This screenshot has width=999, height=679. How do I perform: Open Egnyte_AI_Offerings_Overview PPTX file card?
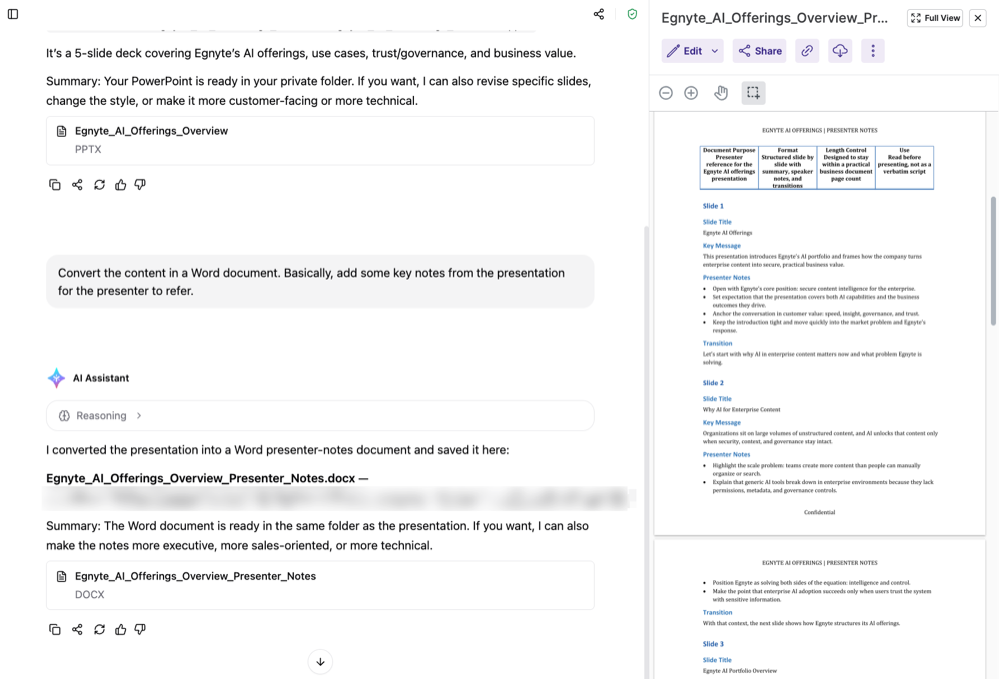coord(320,140)
